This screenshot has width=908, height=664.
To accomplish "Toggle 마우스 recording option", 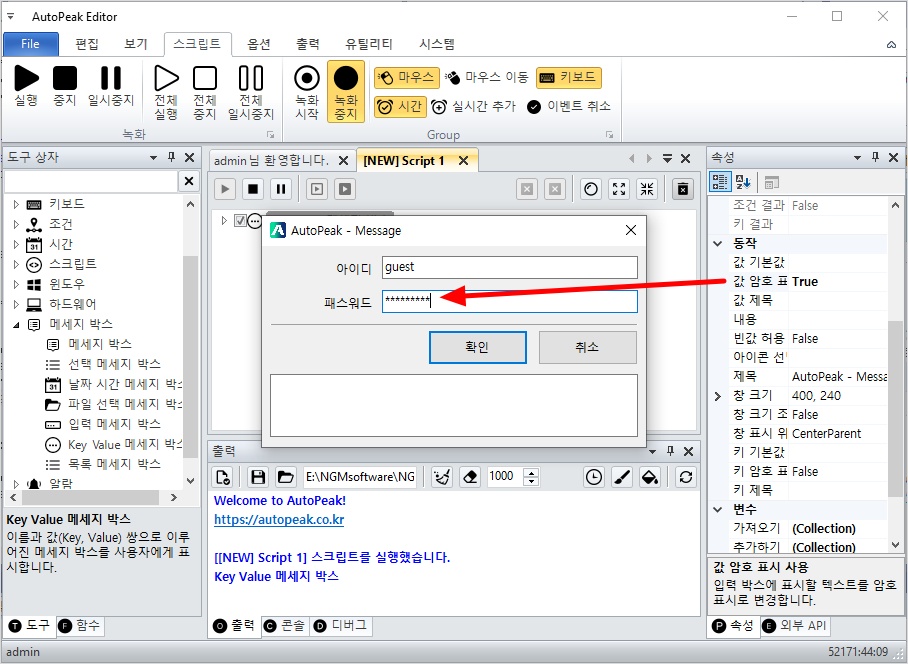I will (405, 78).
